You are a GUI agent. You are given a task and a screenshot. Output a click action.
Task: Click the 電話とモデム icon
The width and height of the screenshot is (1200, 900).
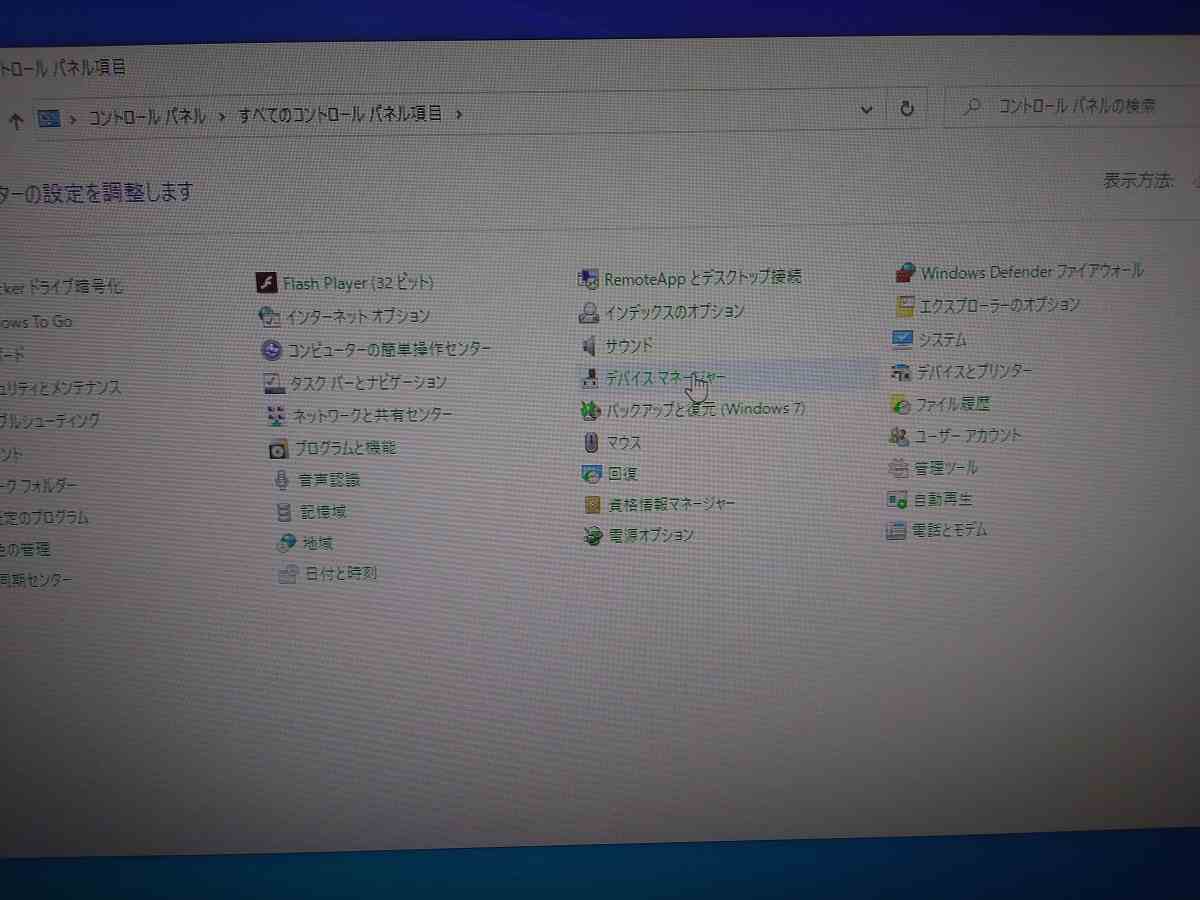pyautogui.click(x=896, y=531)
